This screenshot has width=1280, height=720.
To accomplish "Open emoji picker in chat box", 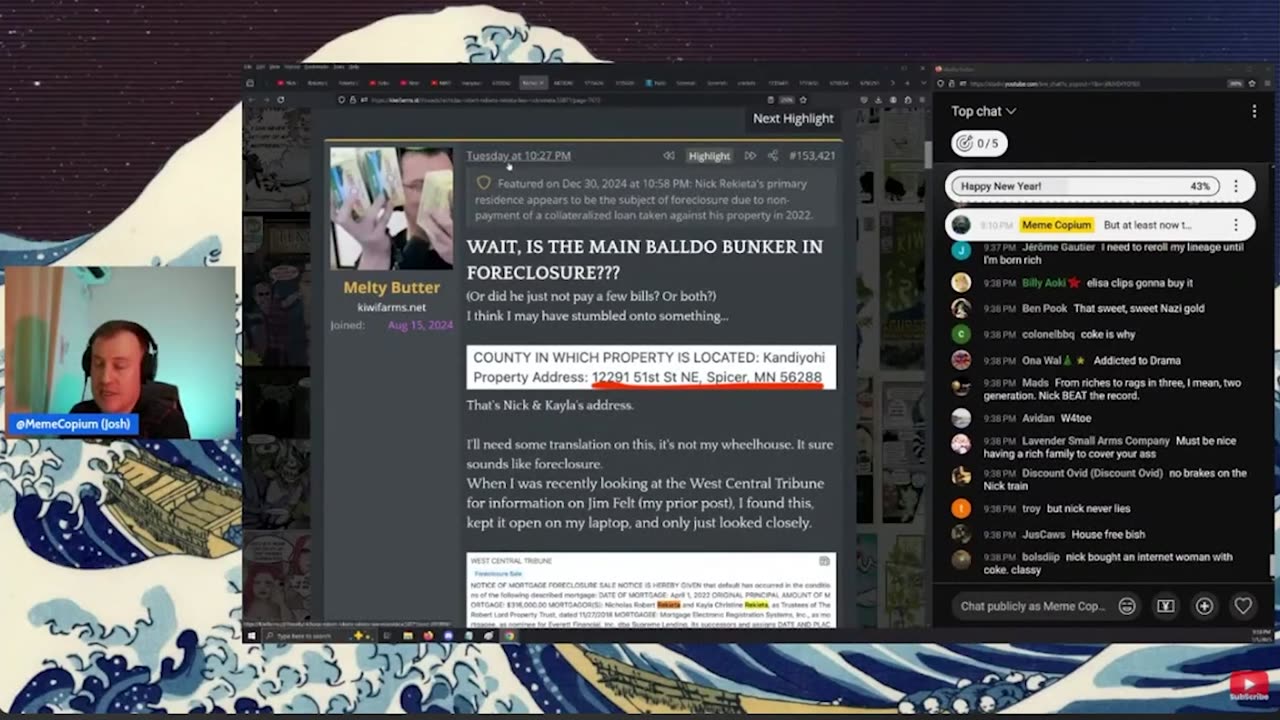I will click(x=1127, y=606).
